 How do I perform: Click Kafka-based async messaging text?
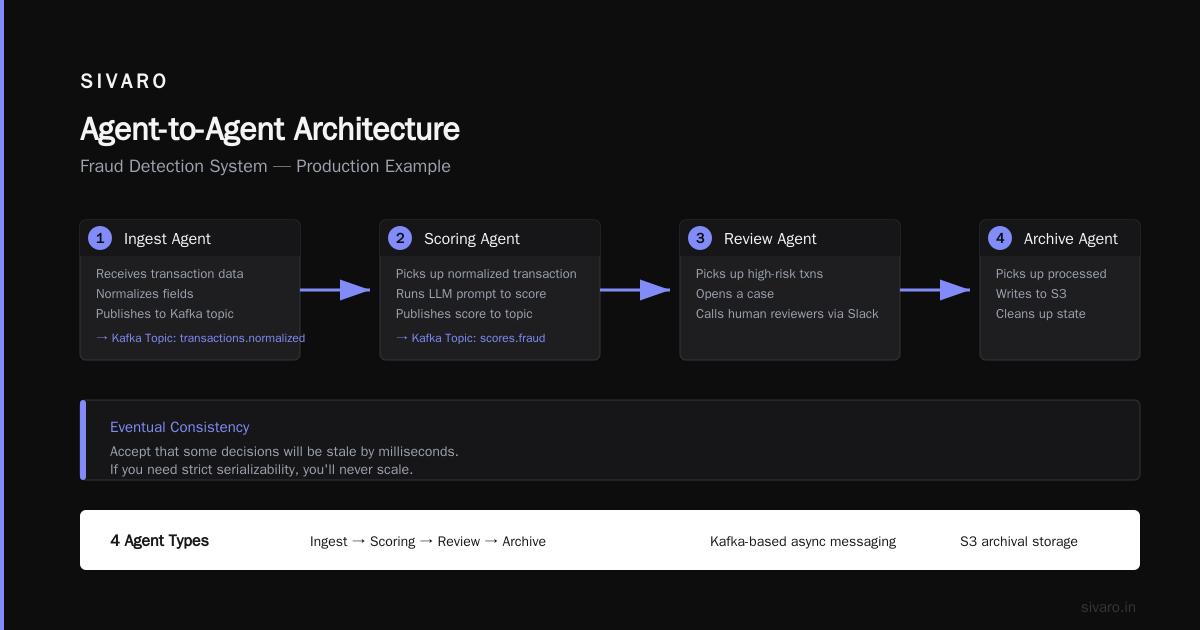[x=803, y=541]
